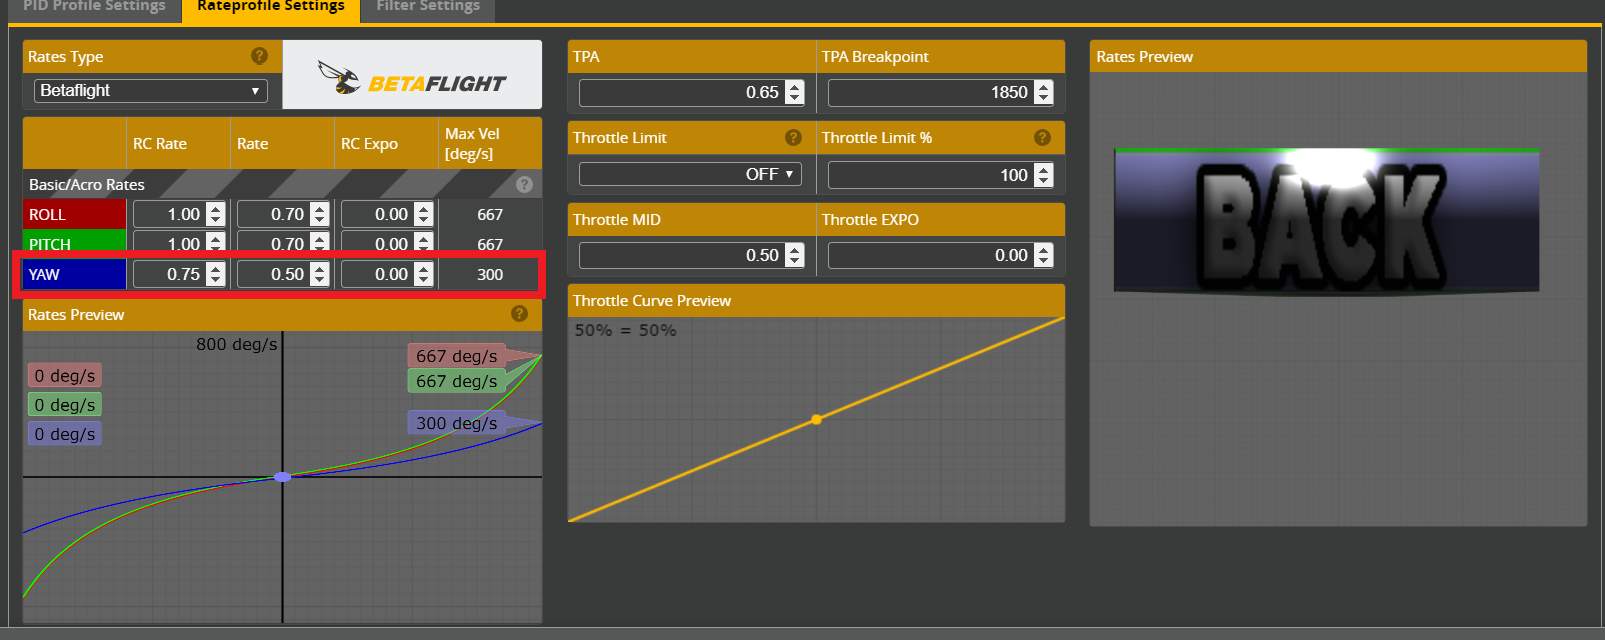Select the Rateprofile Settings tab
Viewport: 1605px width, 640px height.
[x=271, y=6]
